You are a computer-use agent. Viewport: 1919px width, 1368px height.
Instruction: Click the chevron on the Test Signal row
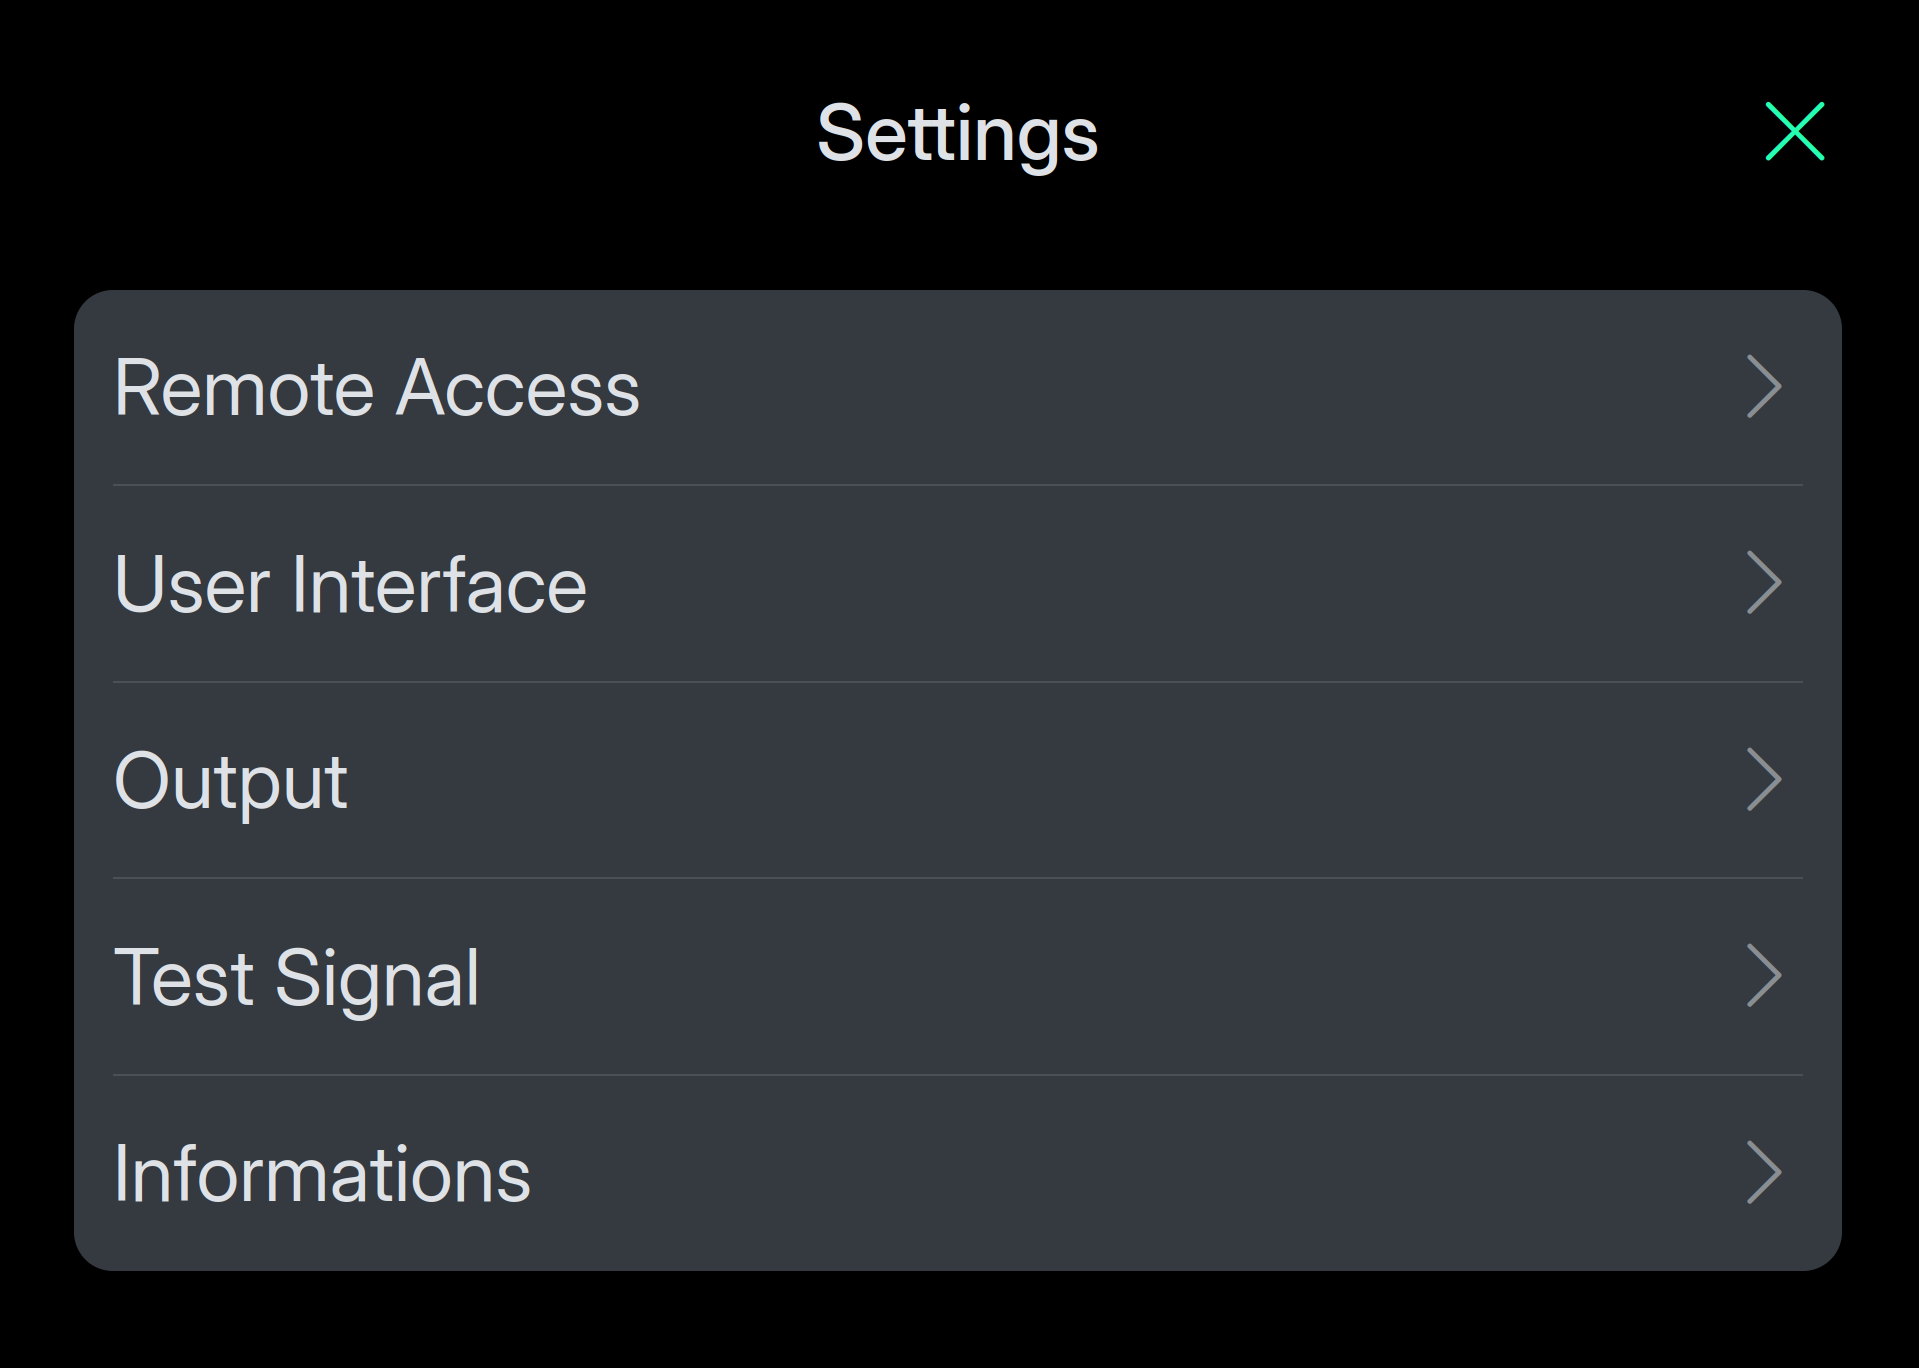pos(1764,976)
